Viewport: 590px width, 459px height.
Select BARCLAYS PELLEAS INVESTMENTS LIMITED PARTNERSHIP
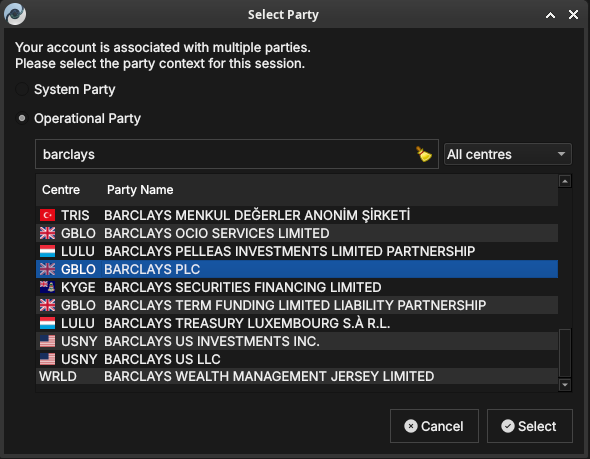pyautogui.click(x=297, y=251)
